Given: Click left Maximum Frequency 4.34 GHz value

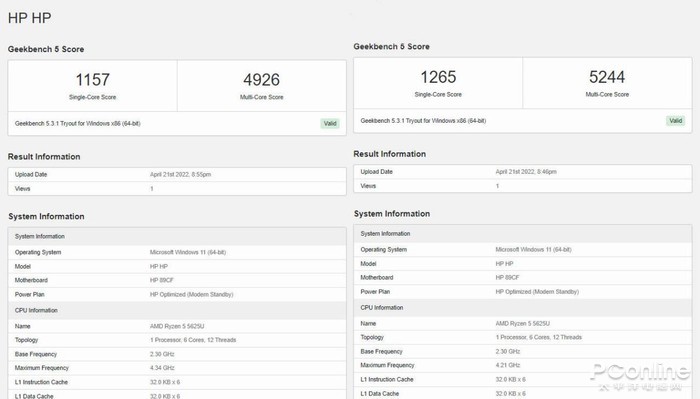Looking at the screenshot, I should click(x=162, y=368).
